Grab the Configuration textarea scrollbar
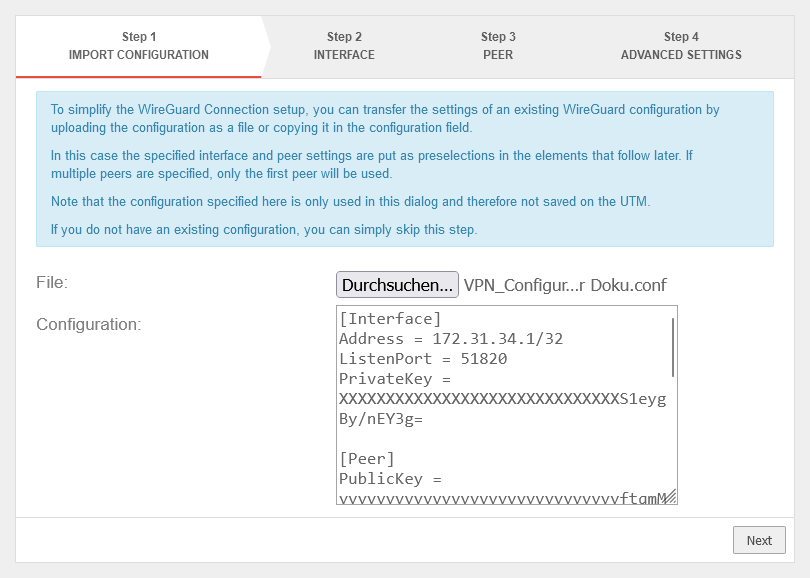The height and width of the screenshot is (578, 810). click(x=673, y=347)
